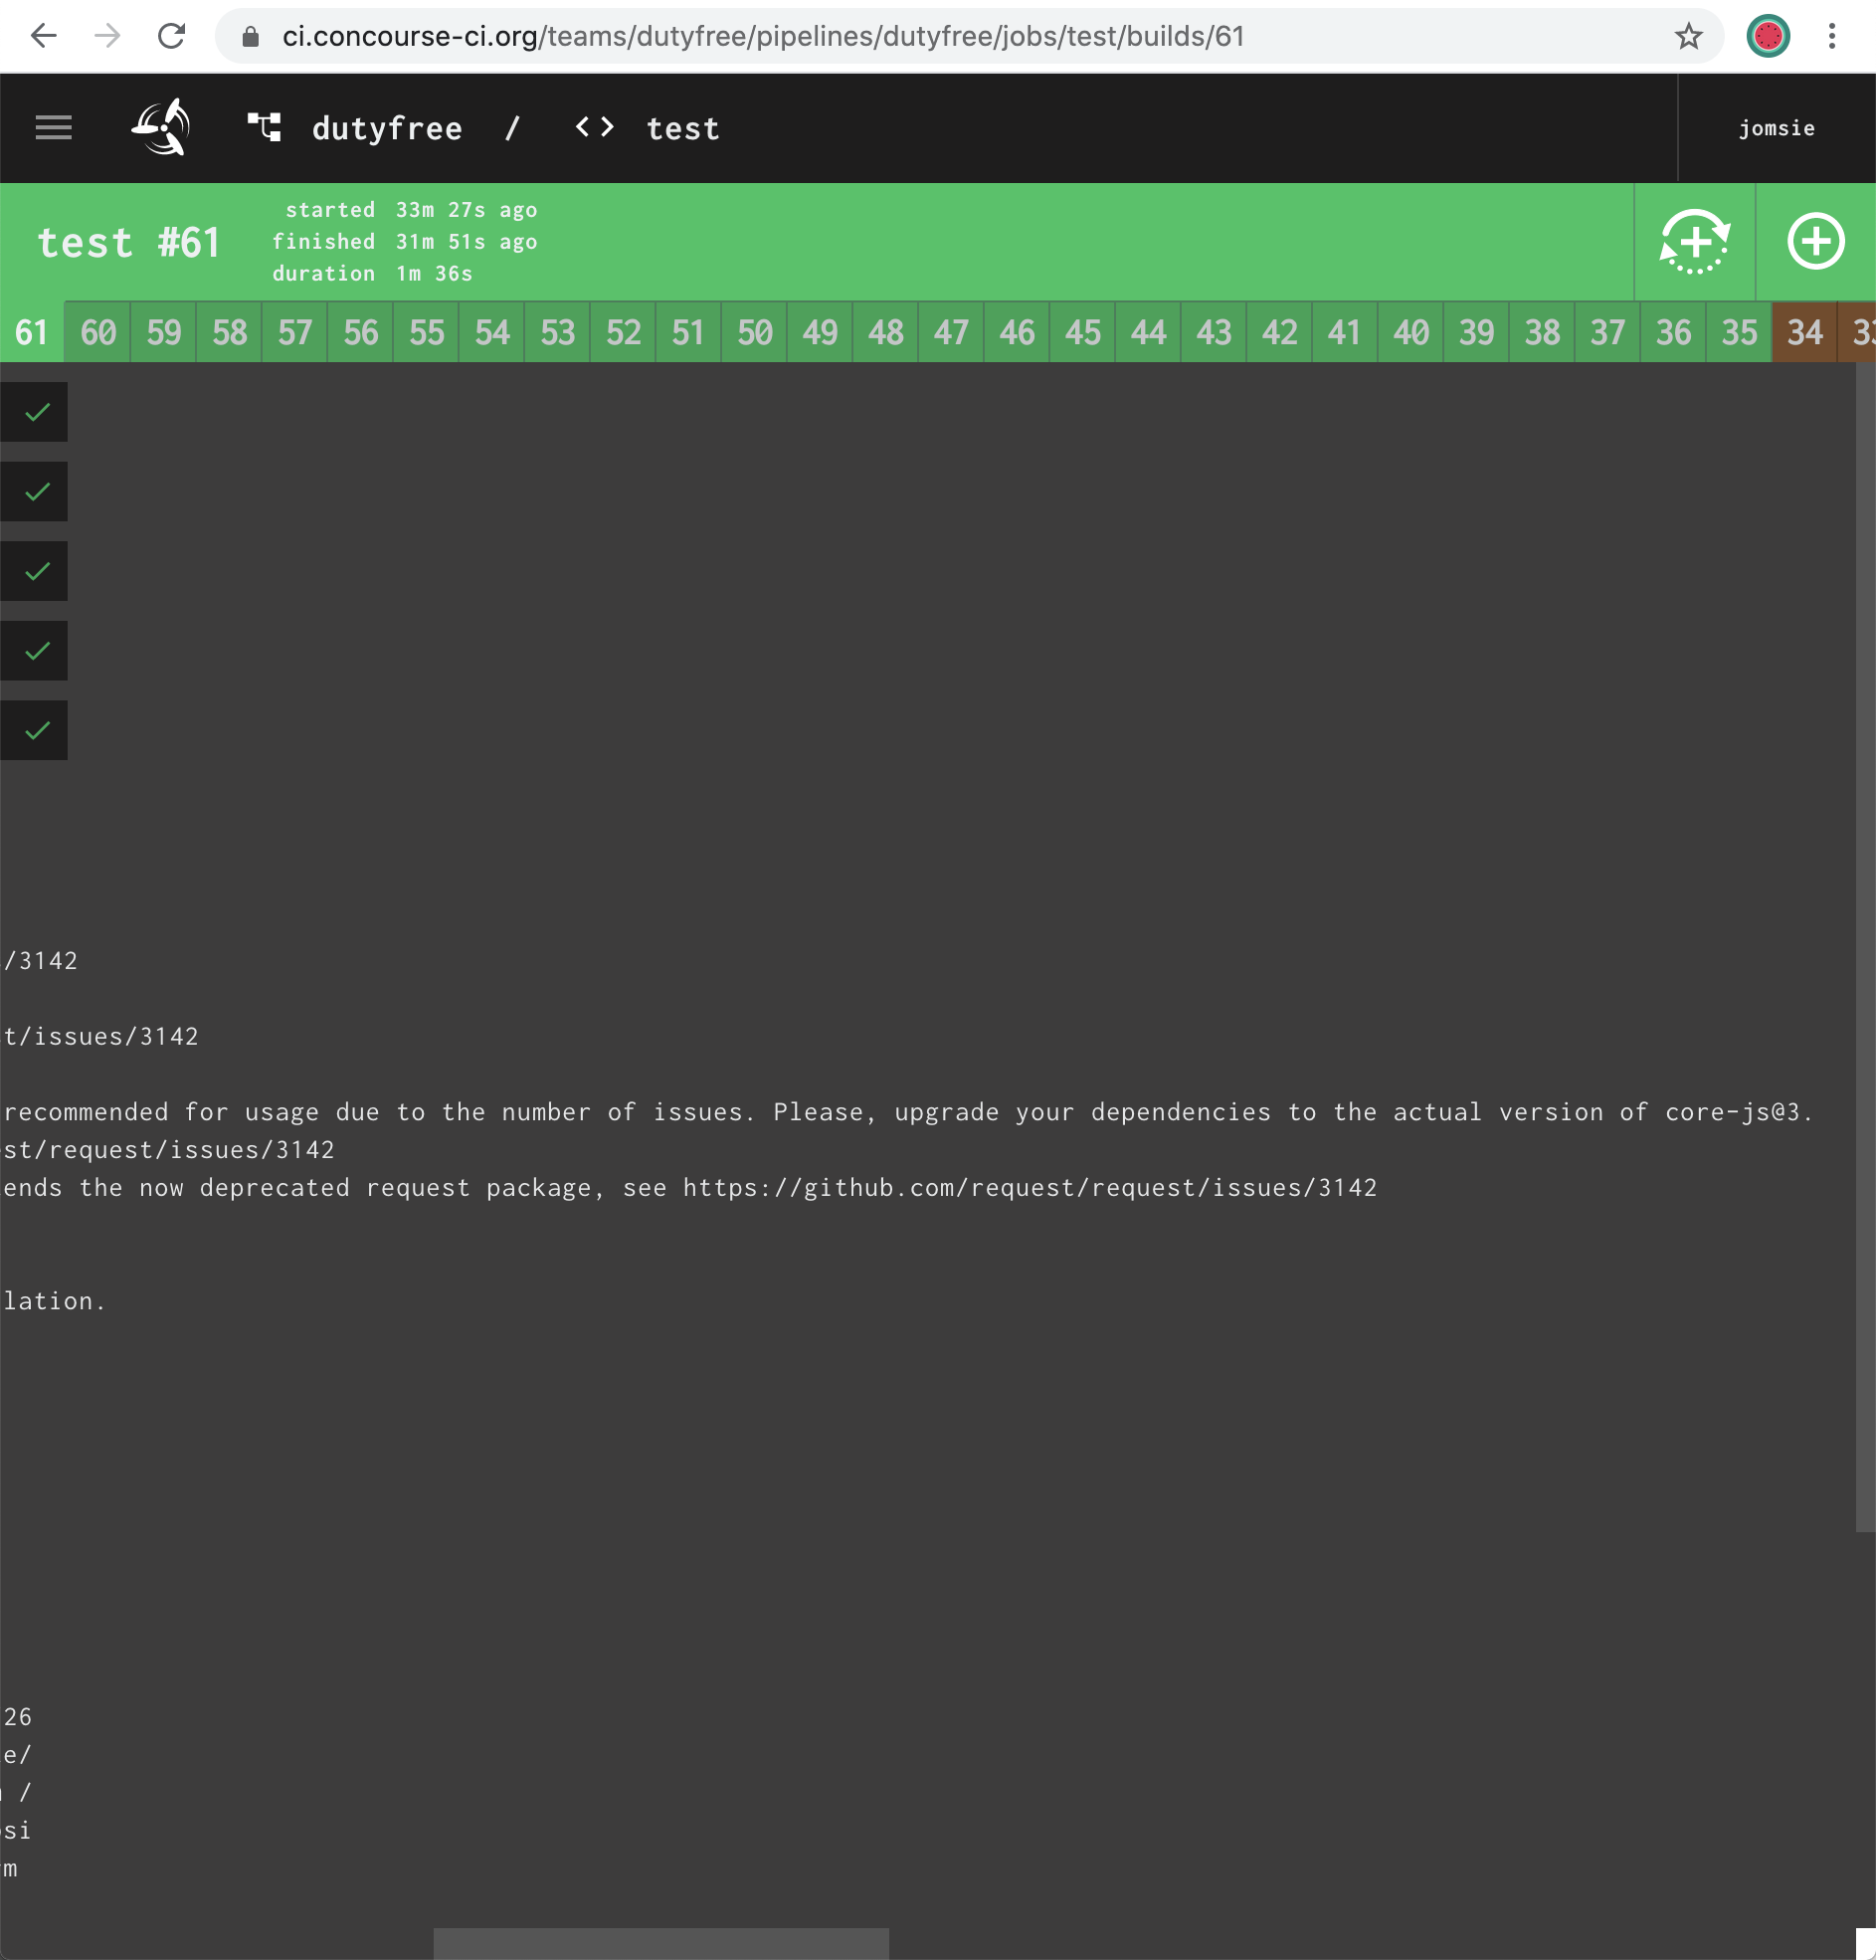Click log line 'st/request/issues/3142'

point(169,1150)
